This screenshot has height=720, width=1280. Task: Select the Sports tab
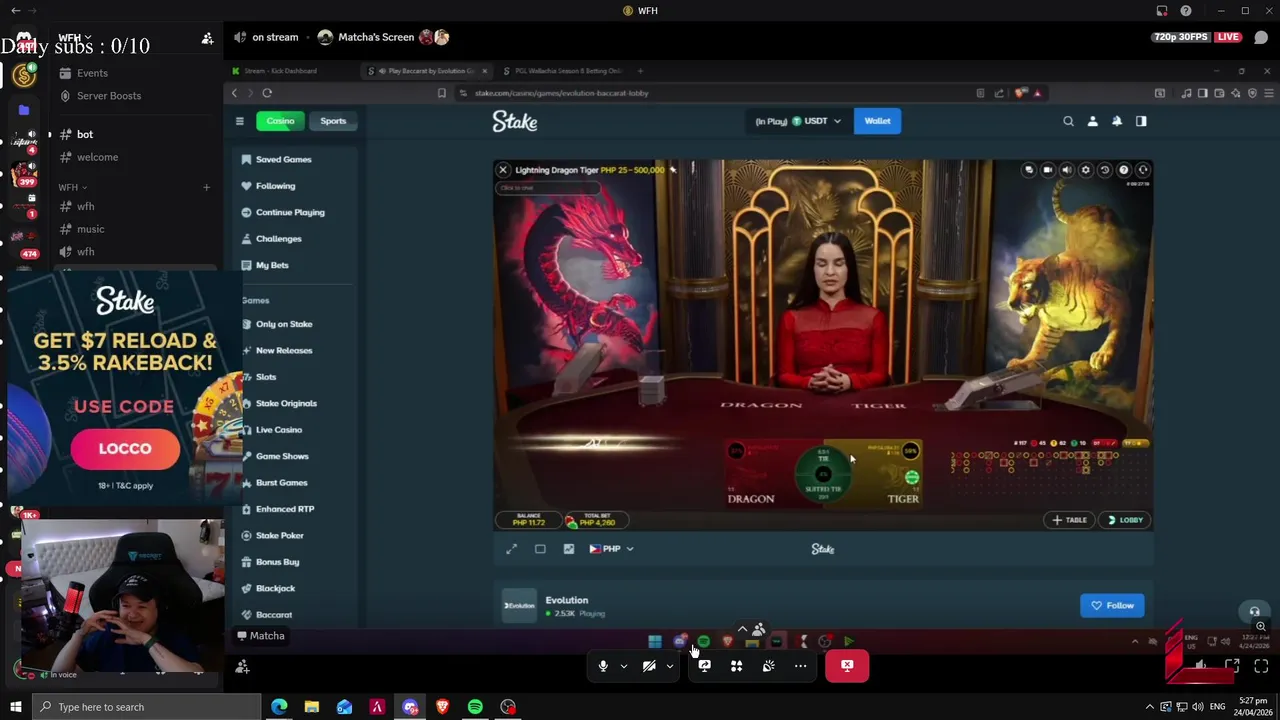[x=333, y=121]
